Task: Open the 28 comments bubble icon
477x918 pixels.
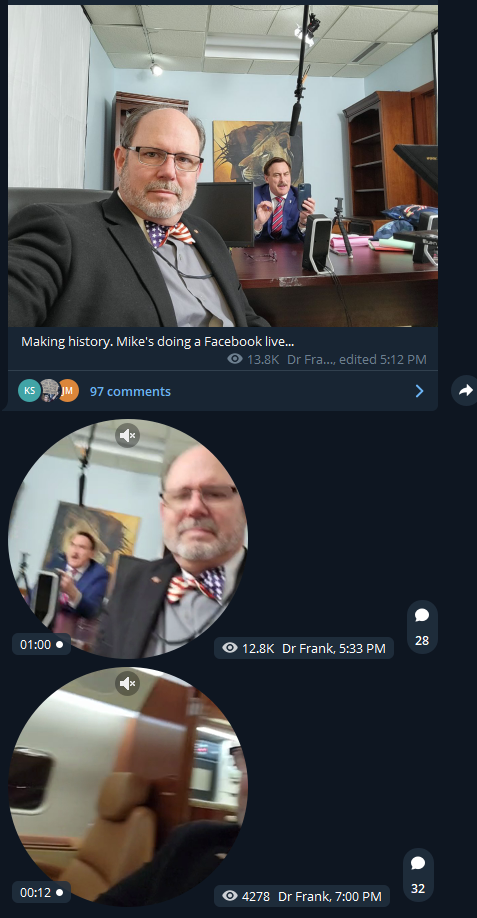Action: tap(422, 626)
